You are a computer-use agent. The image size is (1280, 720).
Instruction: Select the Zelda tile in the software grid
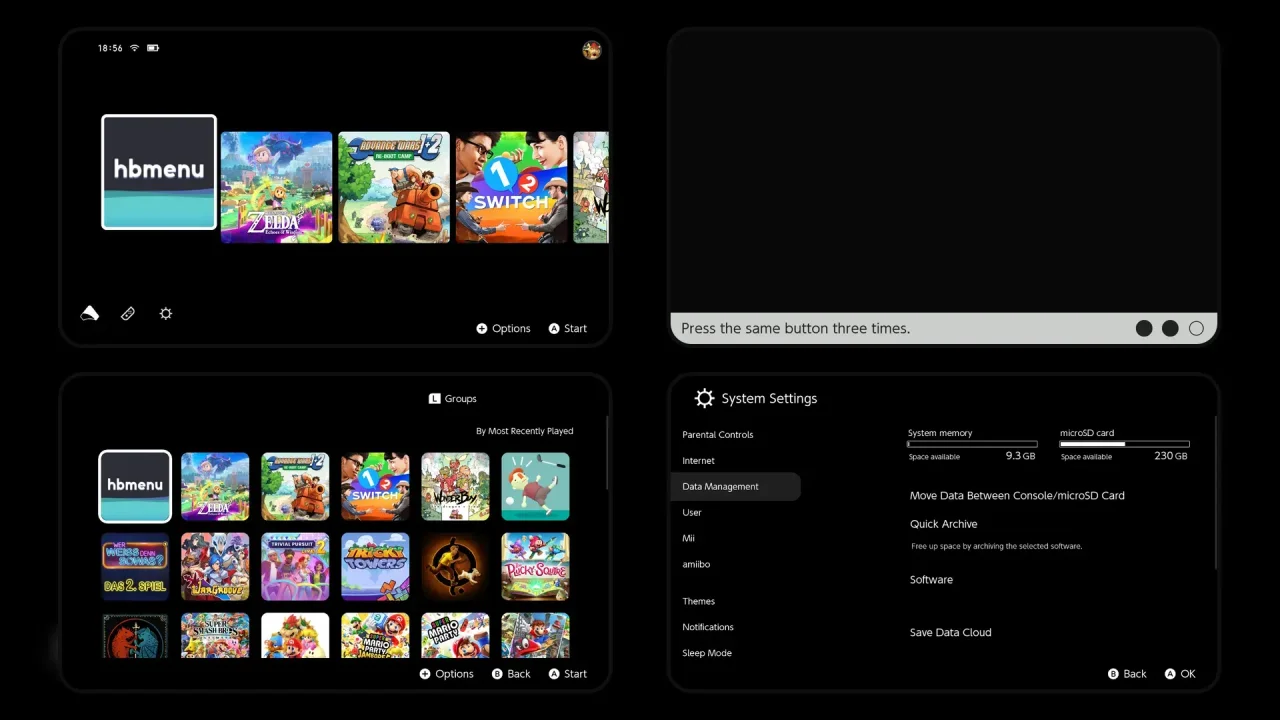[215, 487]
